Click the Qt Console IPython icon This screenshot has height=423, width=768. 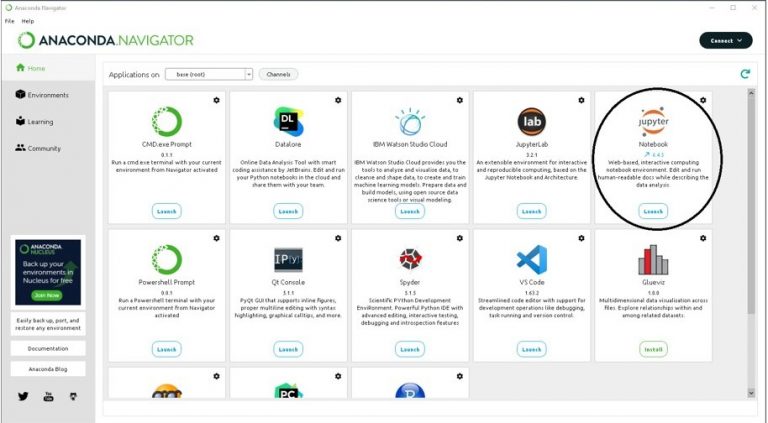pos(288,260)
